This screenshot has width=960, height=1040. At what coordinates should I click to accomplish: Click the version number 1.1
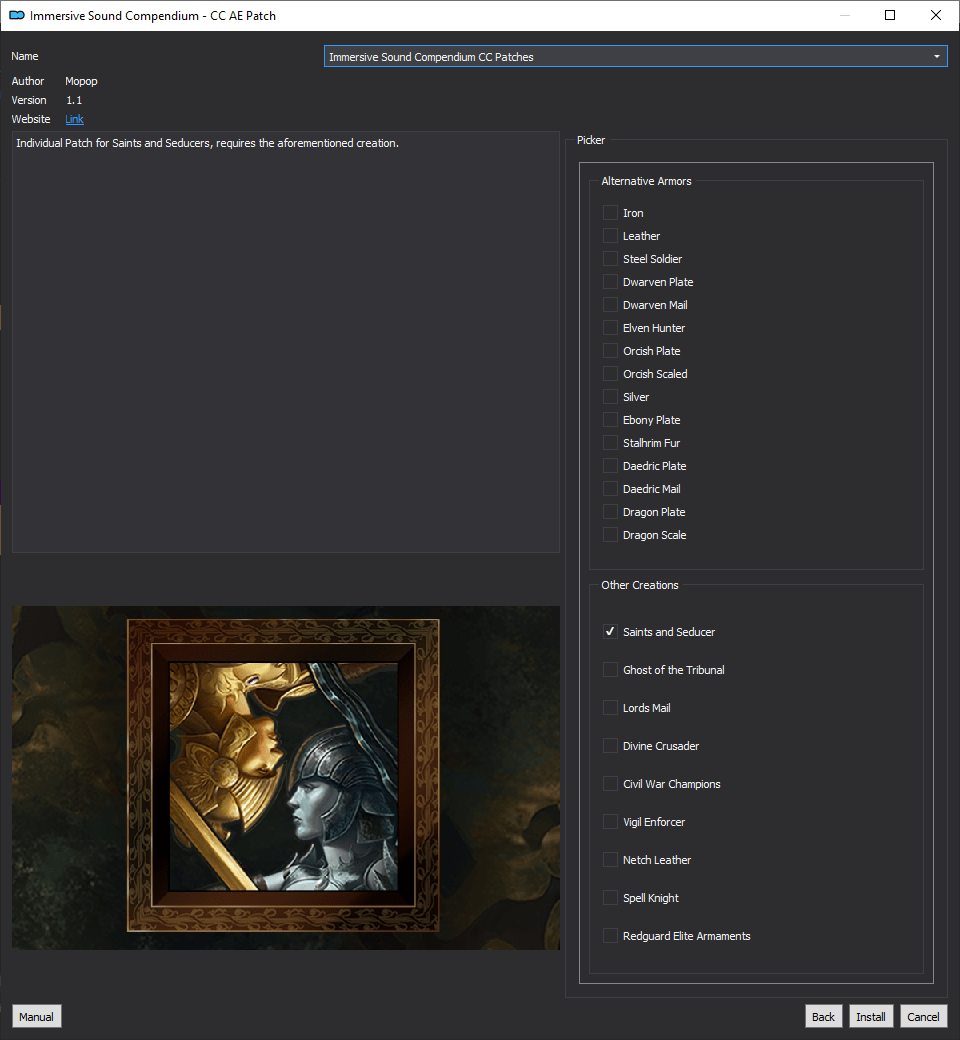[74, 100]
